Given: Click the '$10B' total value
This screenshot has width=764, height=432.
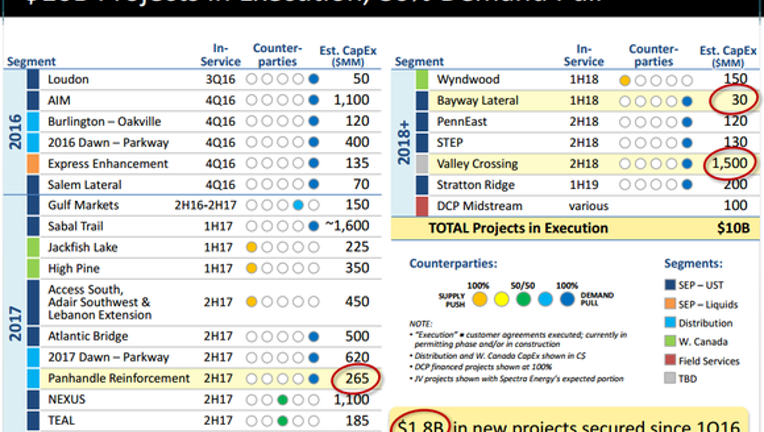Looking at the screenshot, I should (x=733, y=228).
